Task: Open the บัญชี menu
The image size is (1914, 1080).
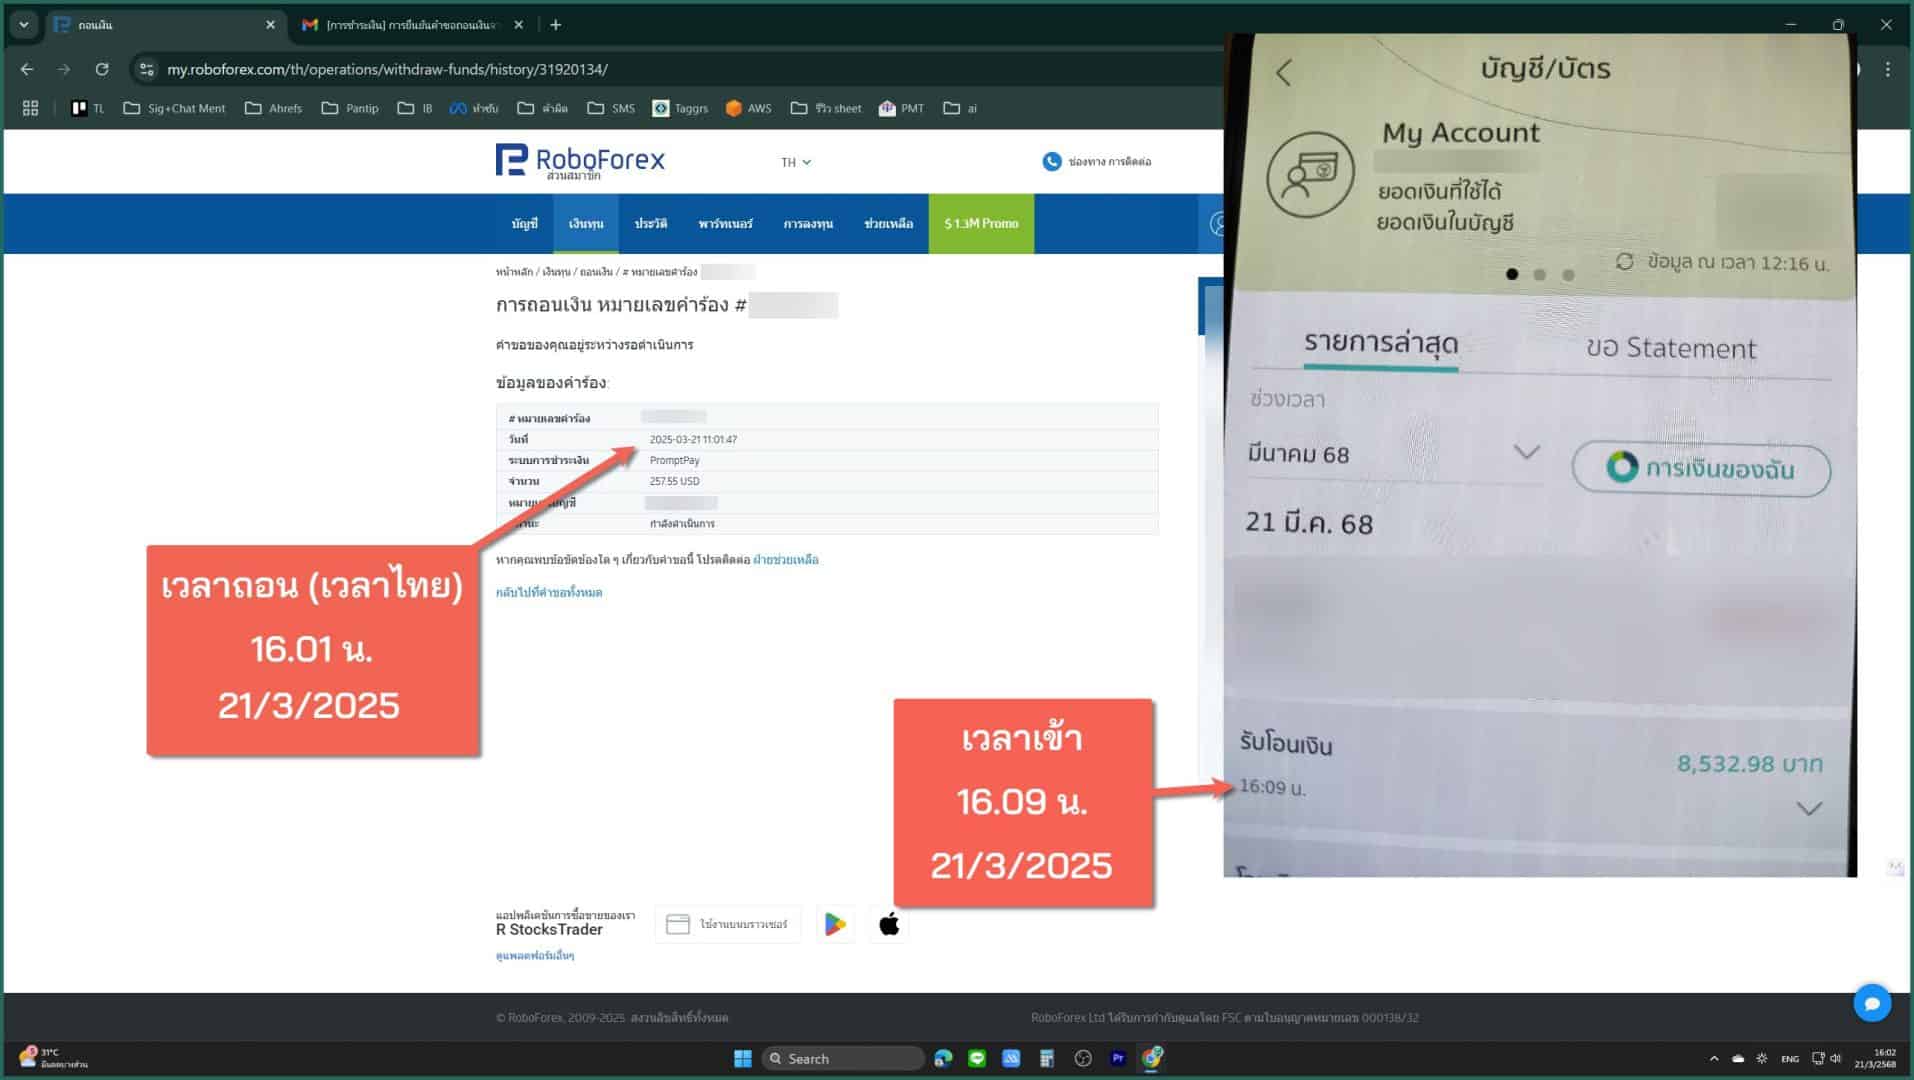Action: point(524,223)
